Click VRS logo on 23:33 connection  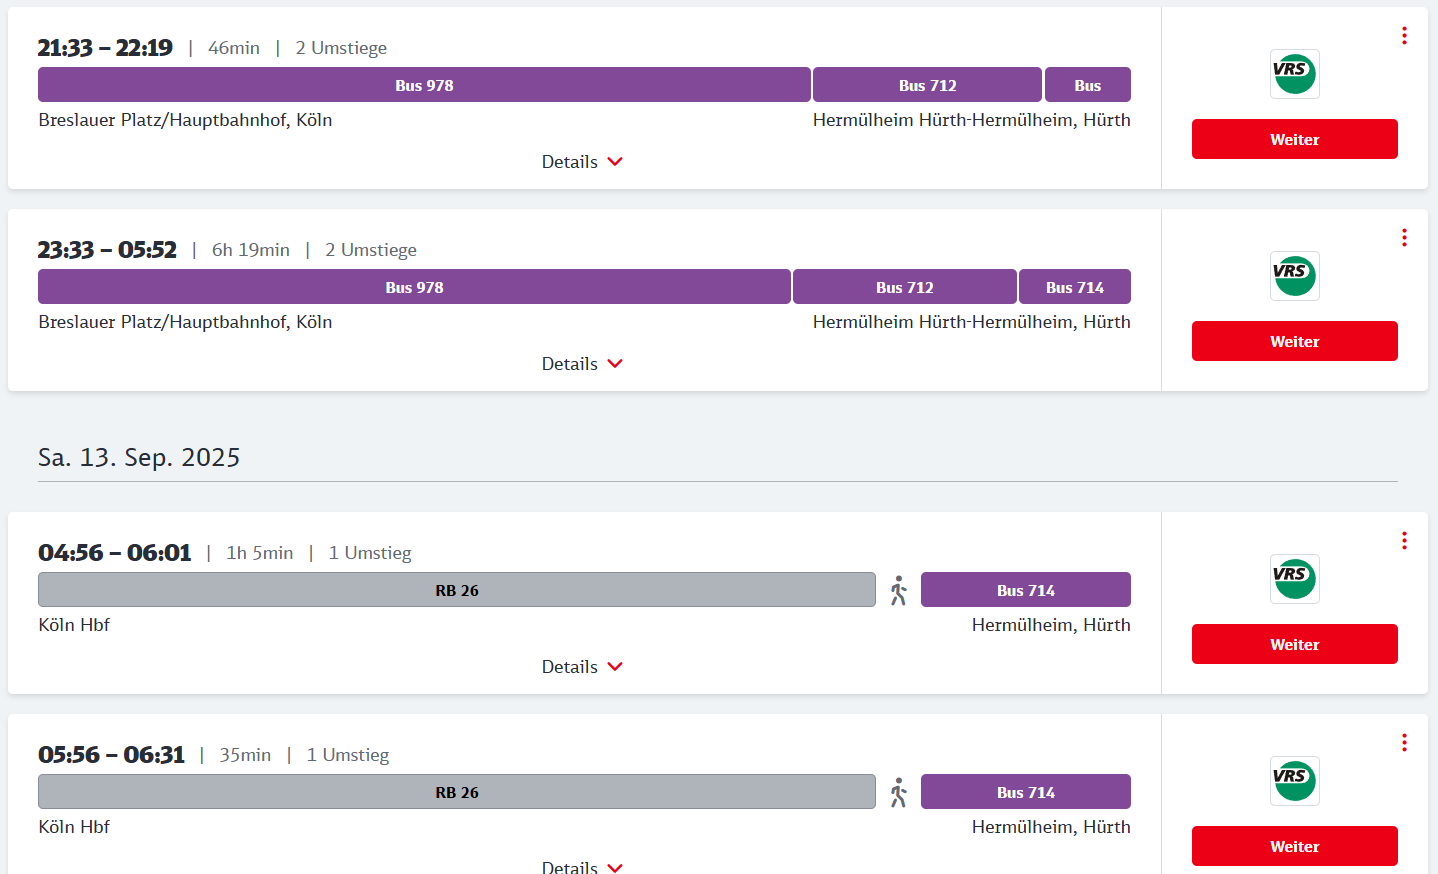coord(1294,276)
